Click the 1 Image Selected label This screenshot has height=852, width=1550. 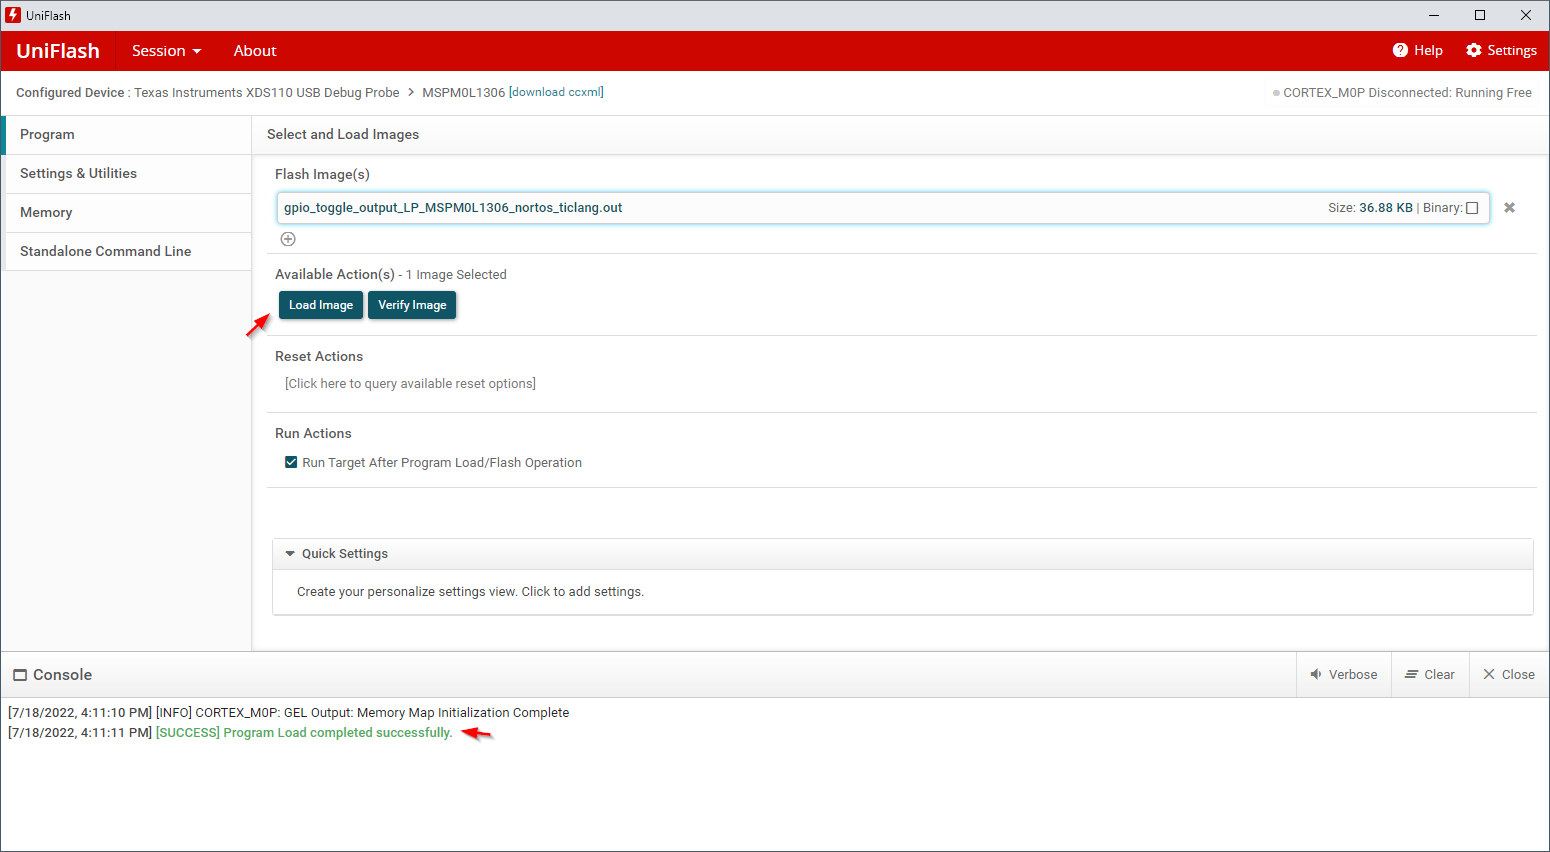tap(456, 275)
